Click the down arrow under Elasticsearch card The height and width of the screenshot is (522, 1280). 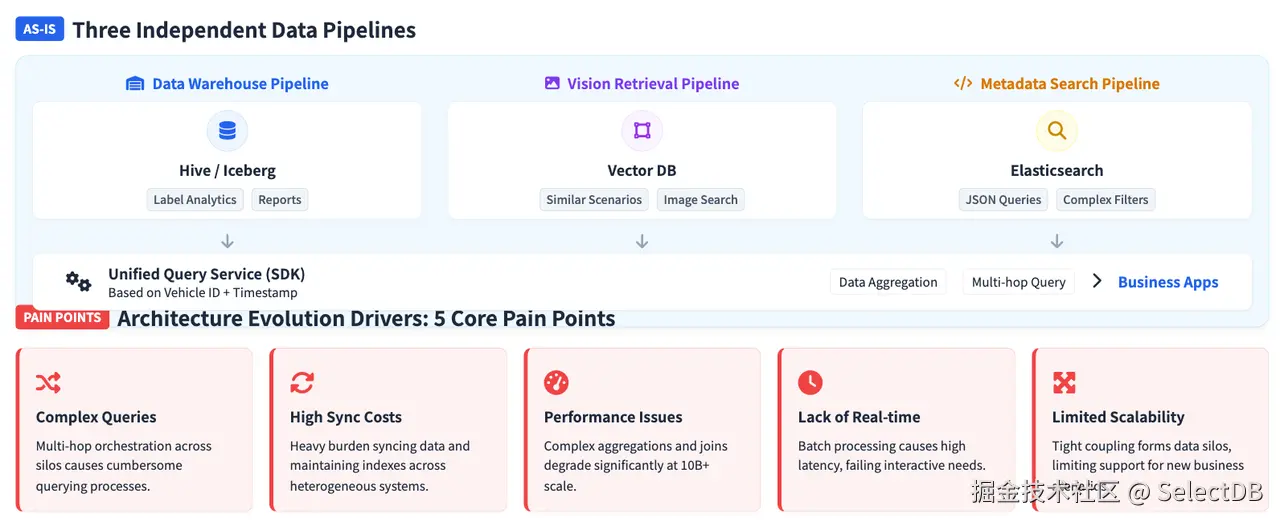tap(1057, 241)
